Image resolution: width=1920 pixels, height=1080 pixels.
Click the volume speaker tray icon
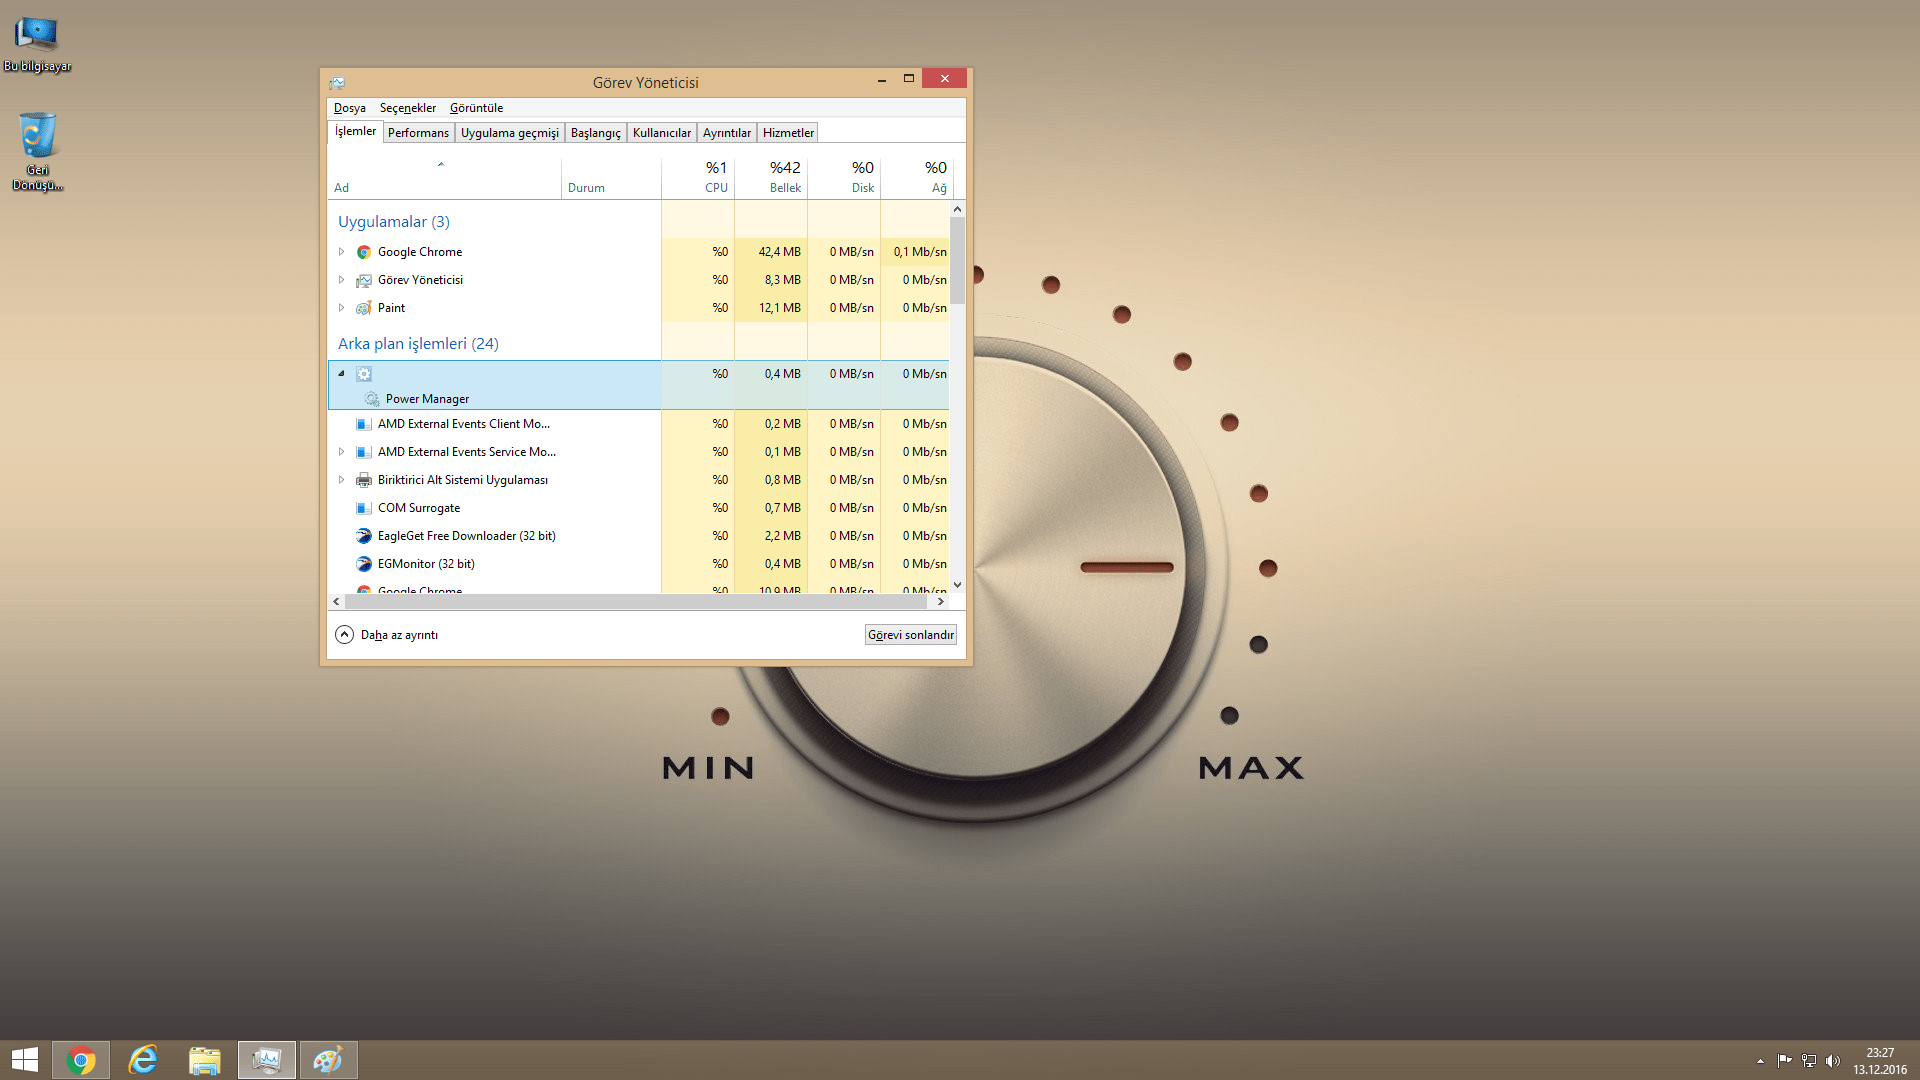[x=1832, y=1061]
